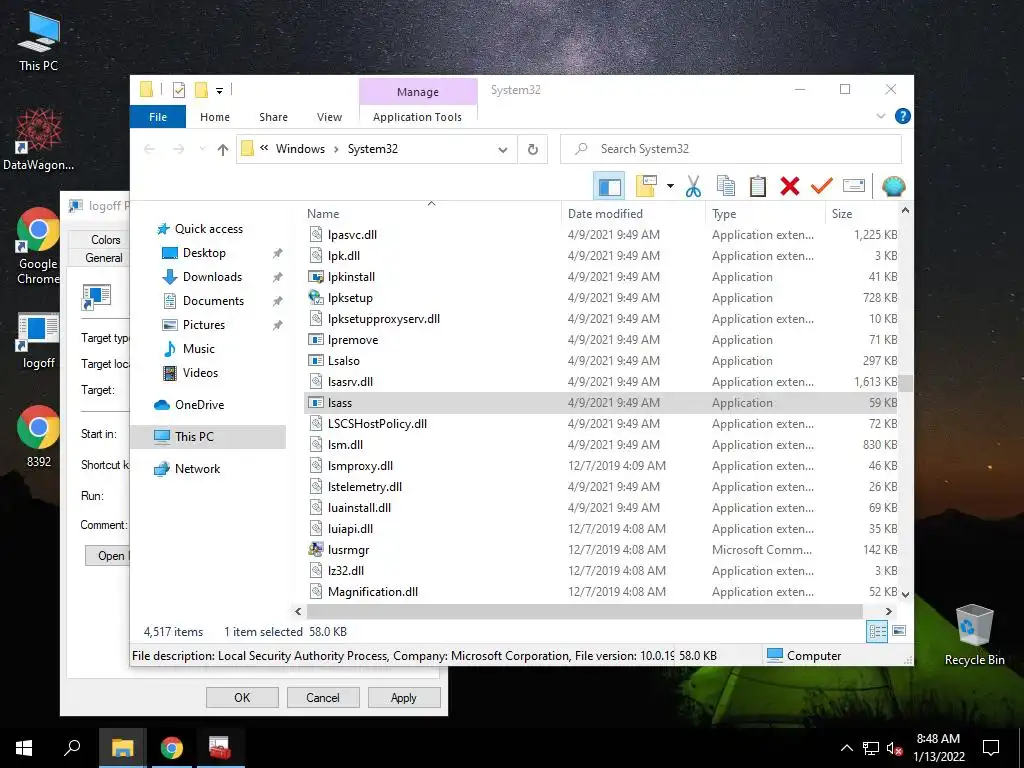
Task: Expand hidden path chevrons in address bar
Action: [x=264, y=148]
